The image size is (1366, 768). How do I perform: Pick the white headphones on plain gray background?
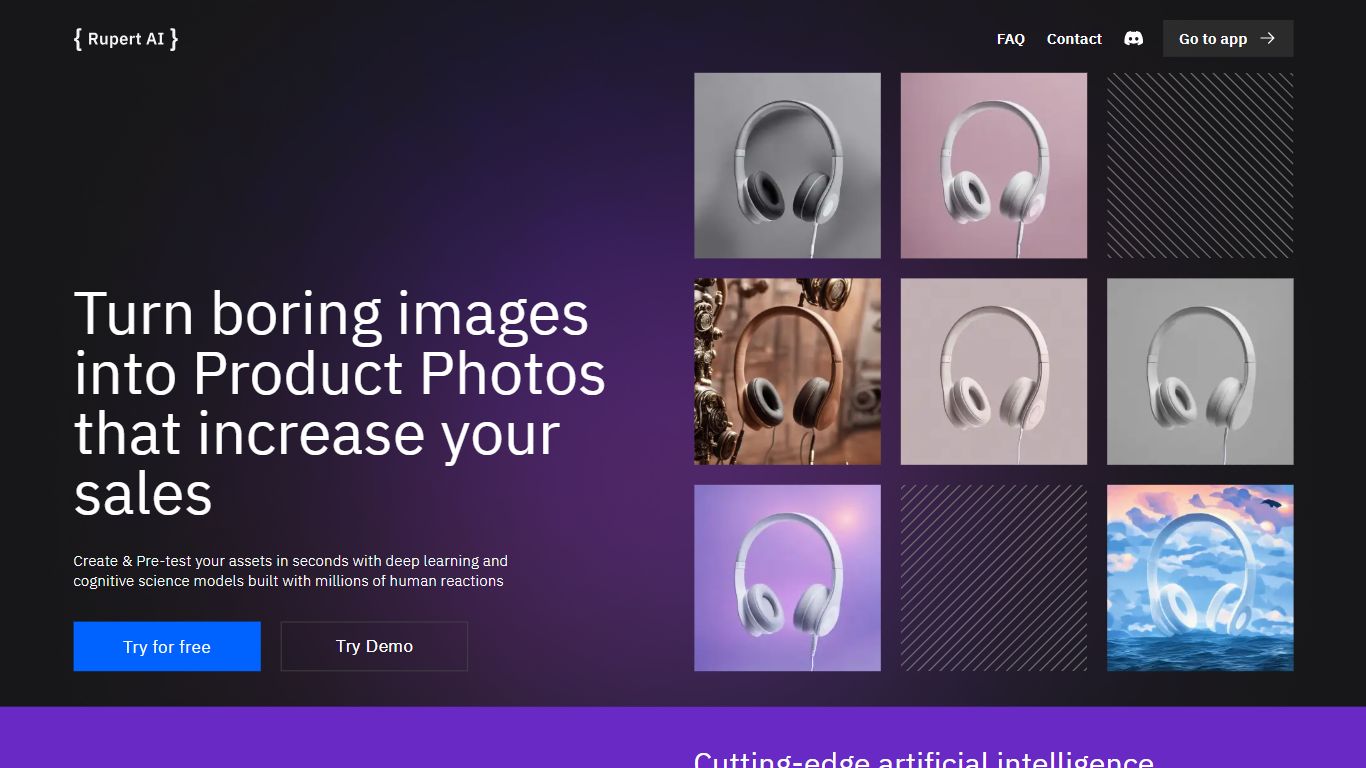tap(1200, 372)
